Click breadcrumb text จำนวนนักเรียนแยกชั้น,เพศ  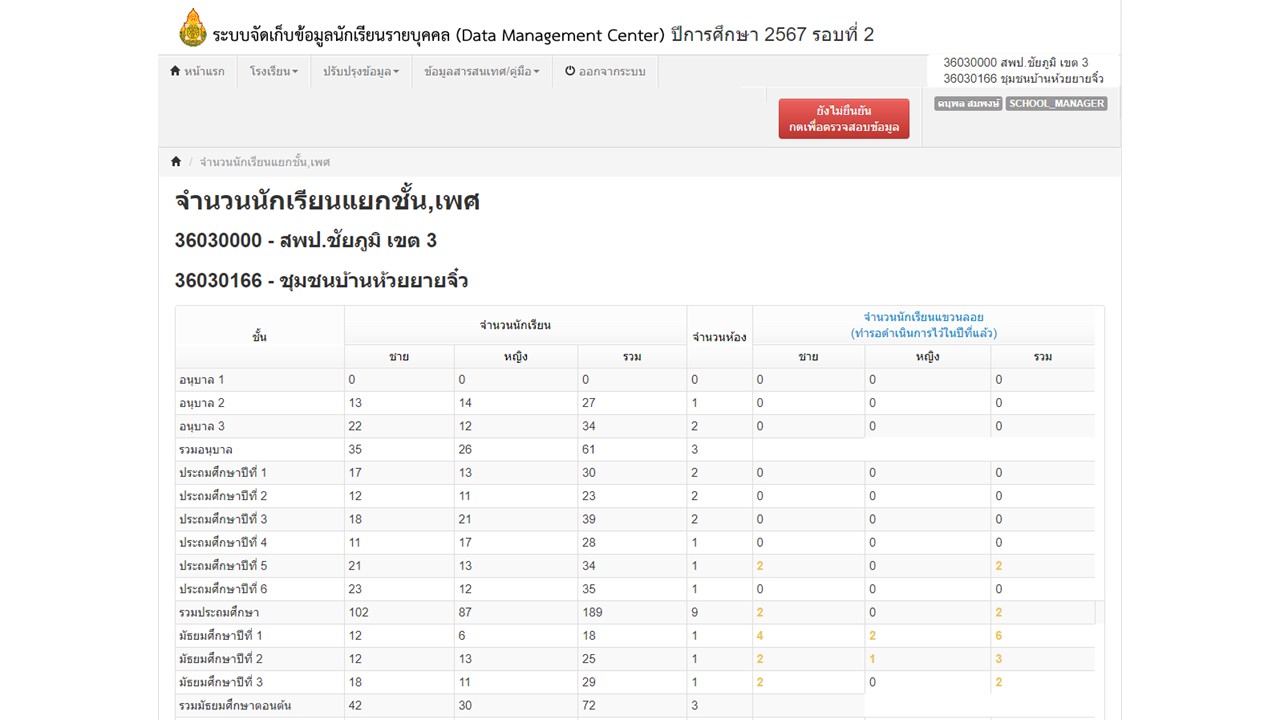pos(265,162)
